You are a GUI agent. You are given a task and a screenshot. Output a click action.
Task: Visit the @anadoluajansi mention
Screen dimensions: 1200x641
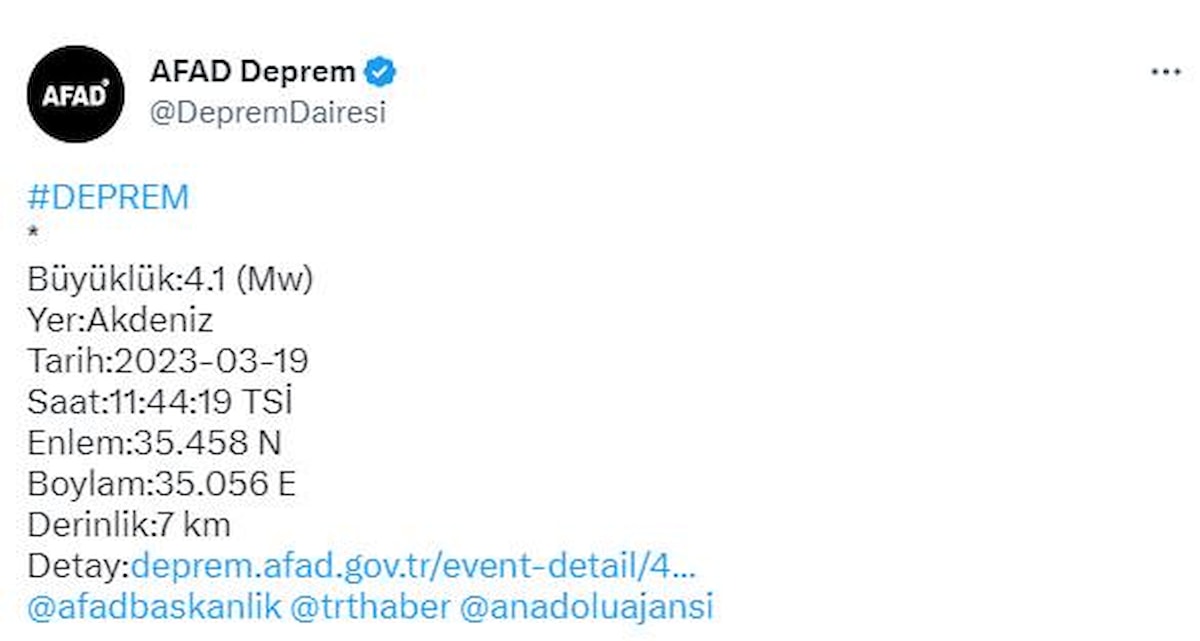pyautogui.click(x=586, y=607)
